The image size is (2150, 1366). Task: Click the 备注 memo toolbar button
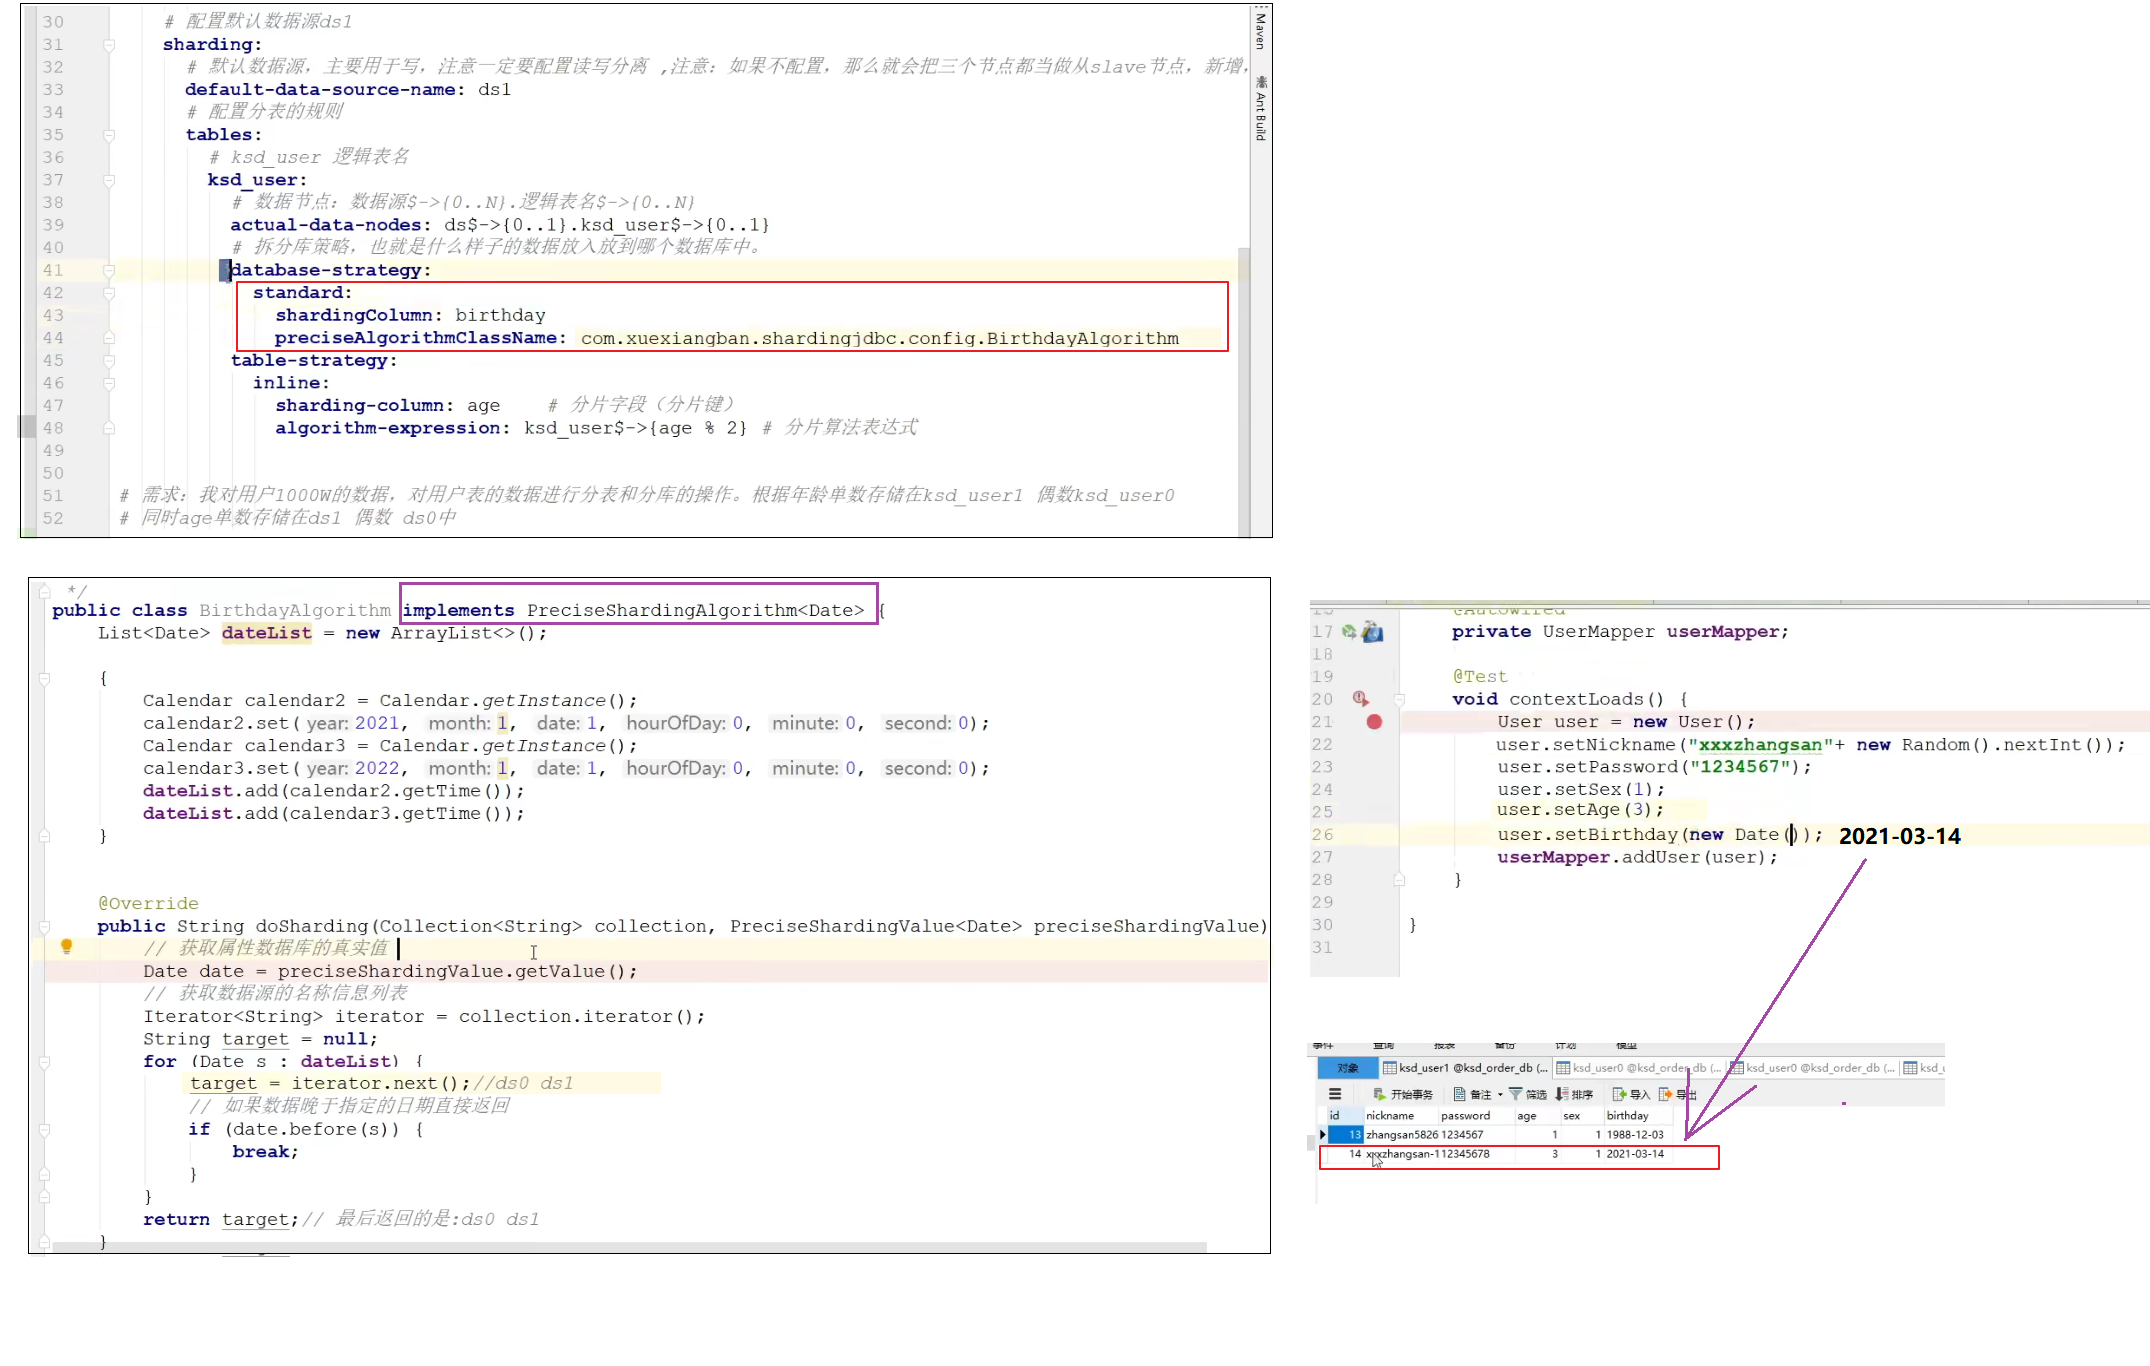[x=1472, y=1094]
